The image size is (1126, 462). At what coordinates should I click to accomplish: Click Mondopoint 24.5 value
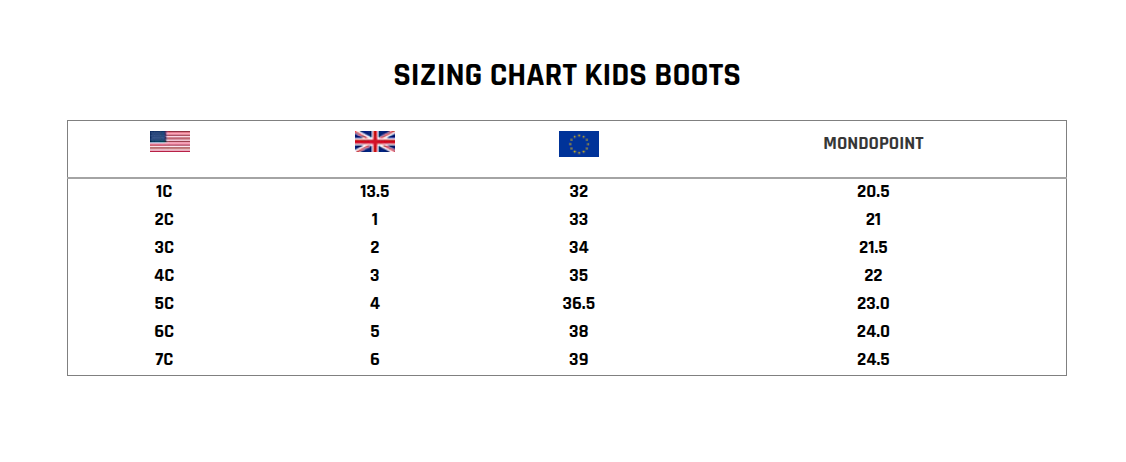(x=873, y=359)
